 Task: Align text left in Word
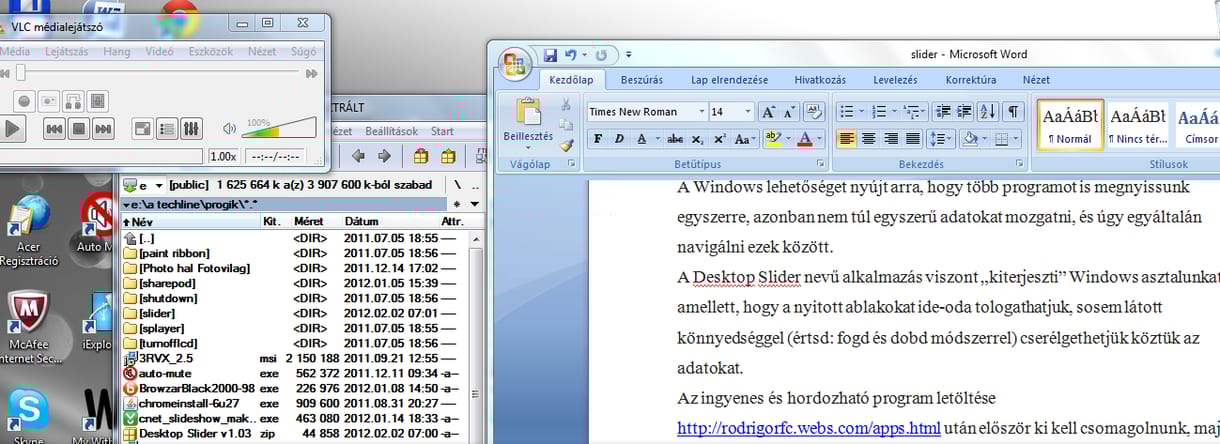[847, 139]
